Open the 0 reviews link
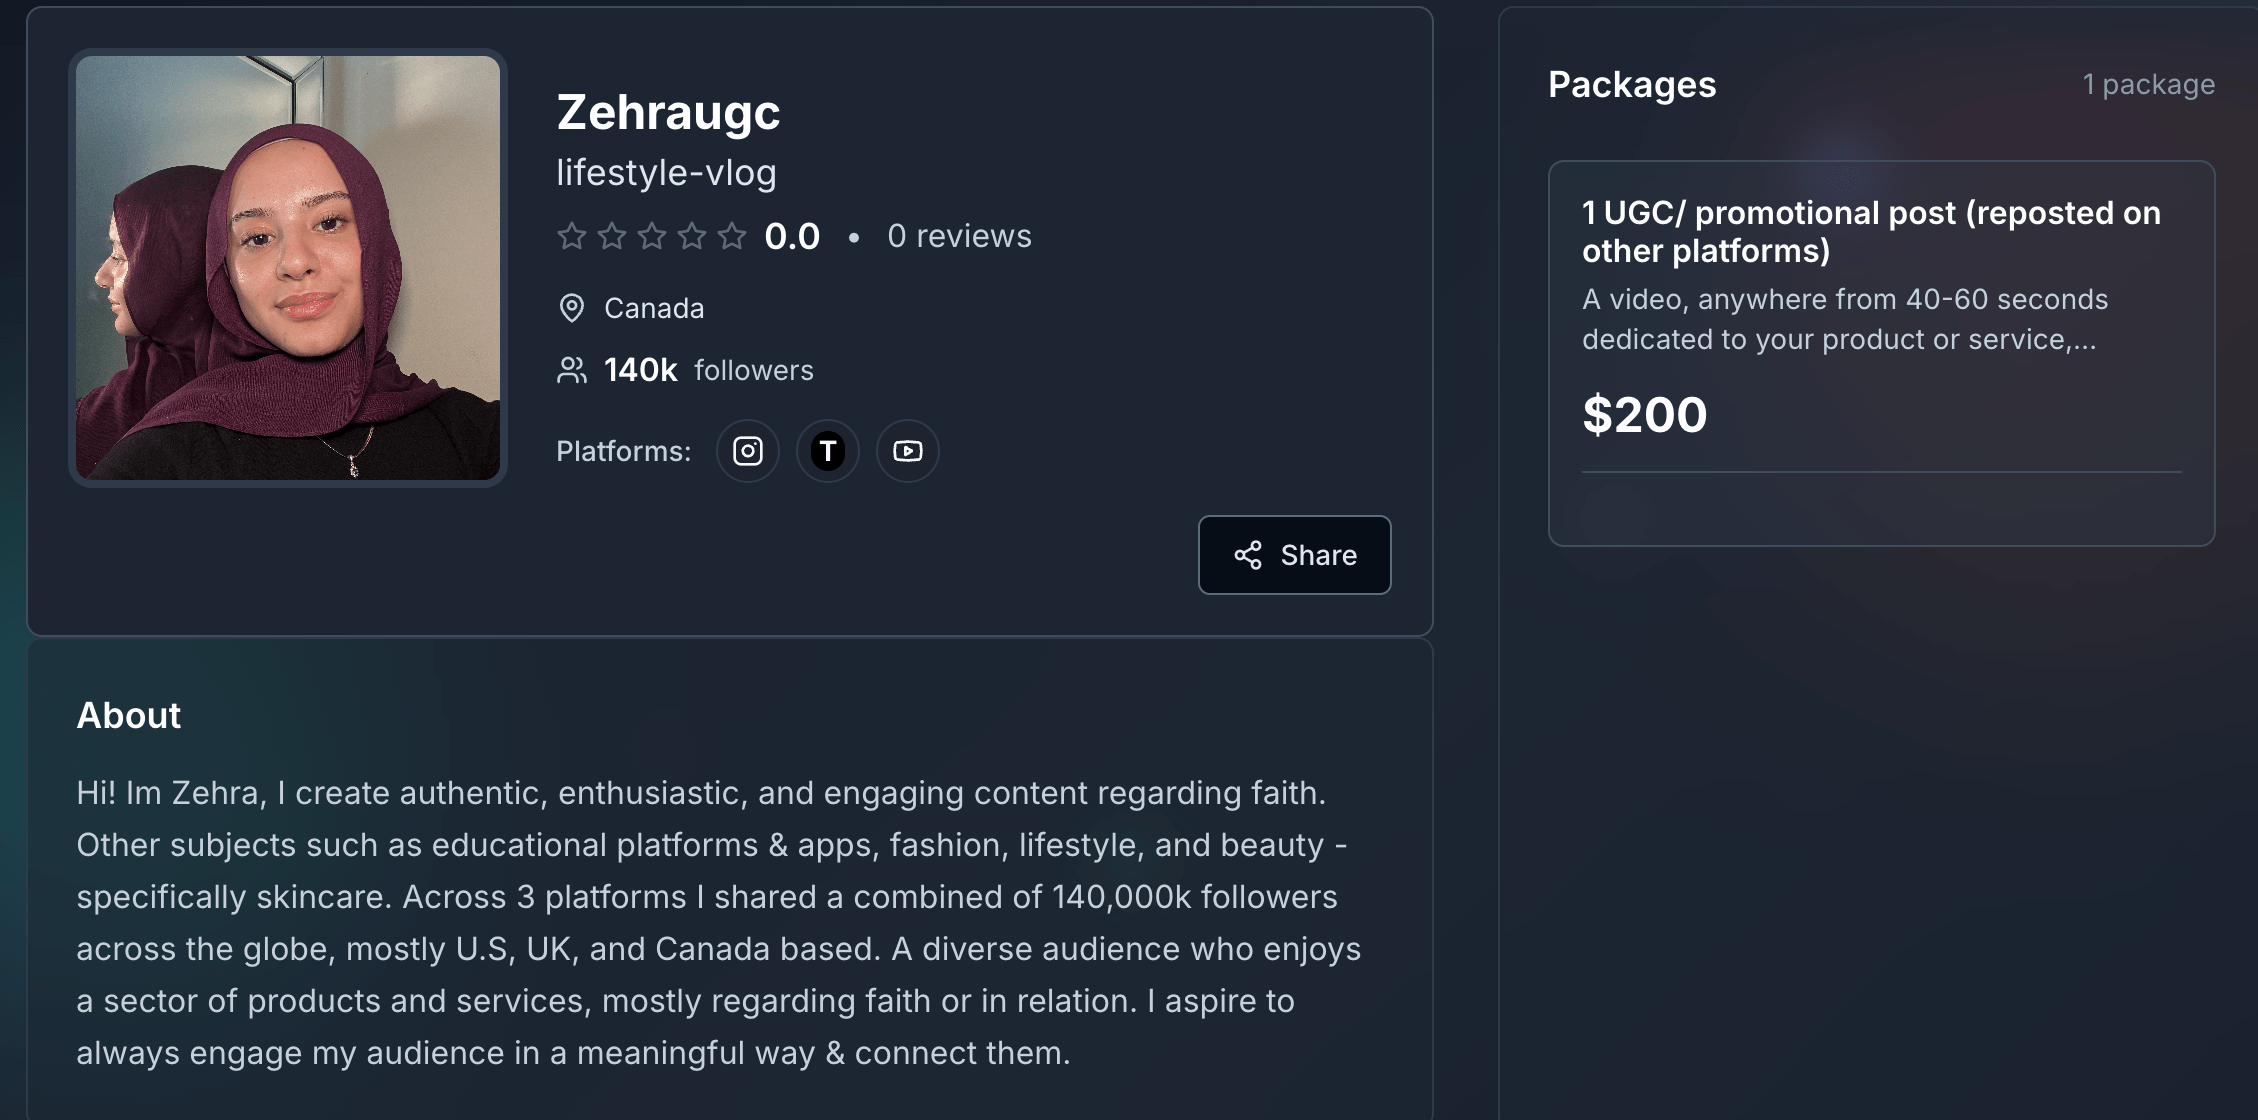This screenshot has height=1120, width=2258. (959, 236)
